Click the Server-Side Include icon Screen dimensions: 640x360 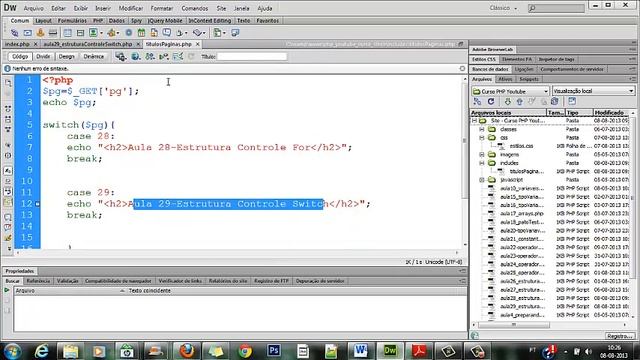pos(154,33)
